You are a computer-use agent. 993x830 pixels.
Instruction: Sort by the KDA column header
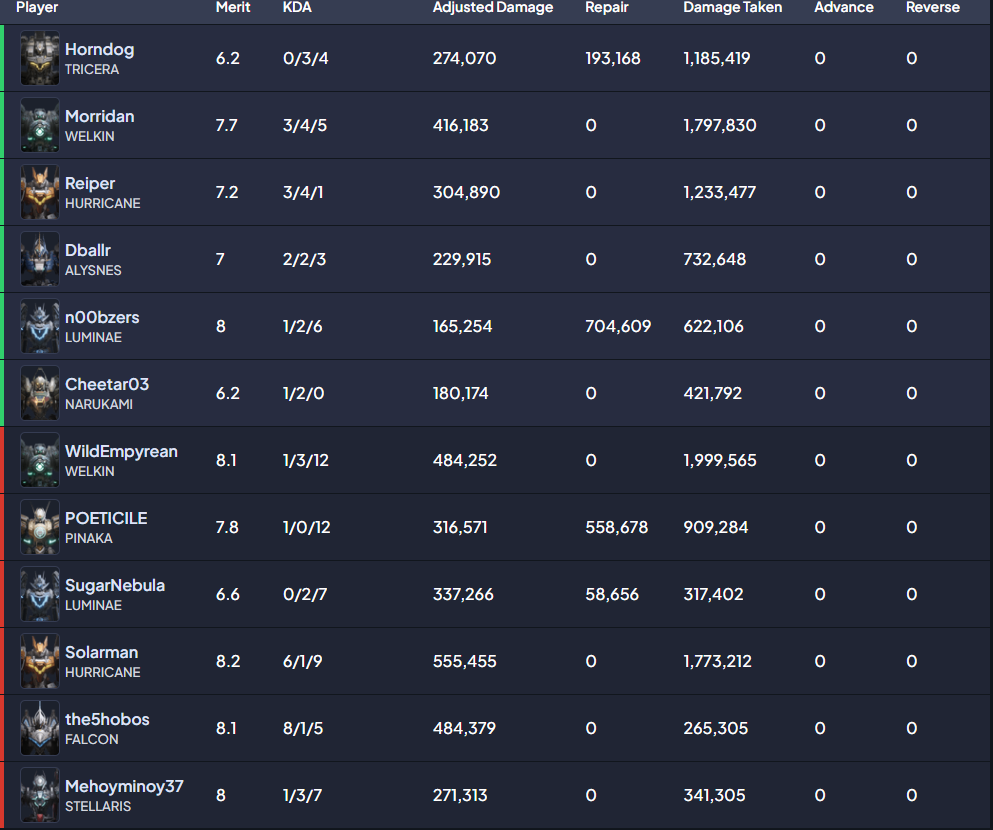coord(297,8)
